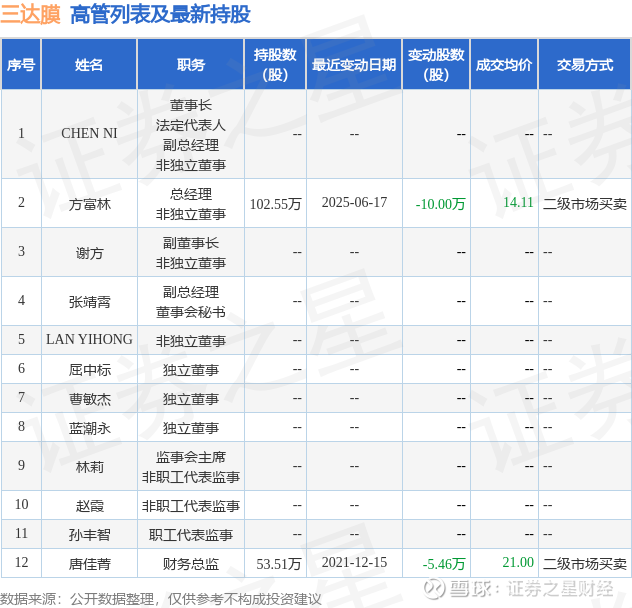This screenshot has width=632, height=608.
Task: Click the date 2025-06-17
Action: 354,202
